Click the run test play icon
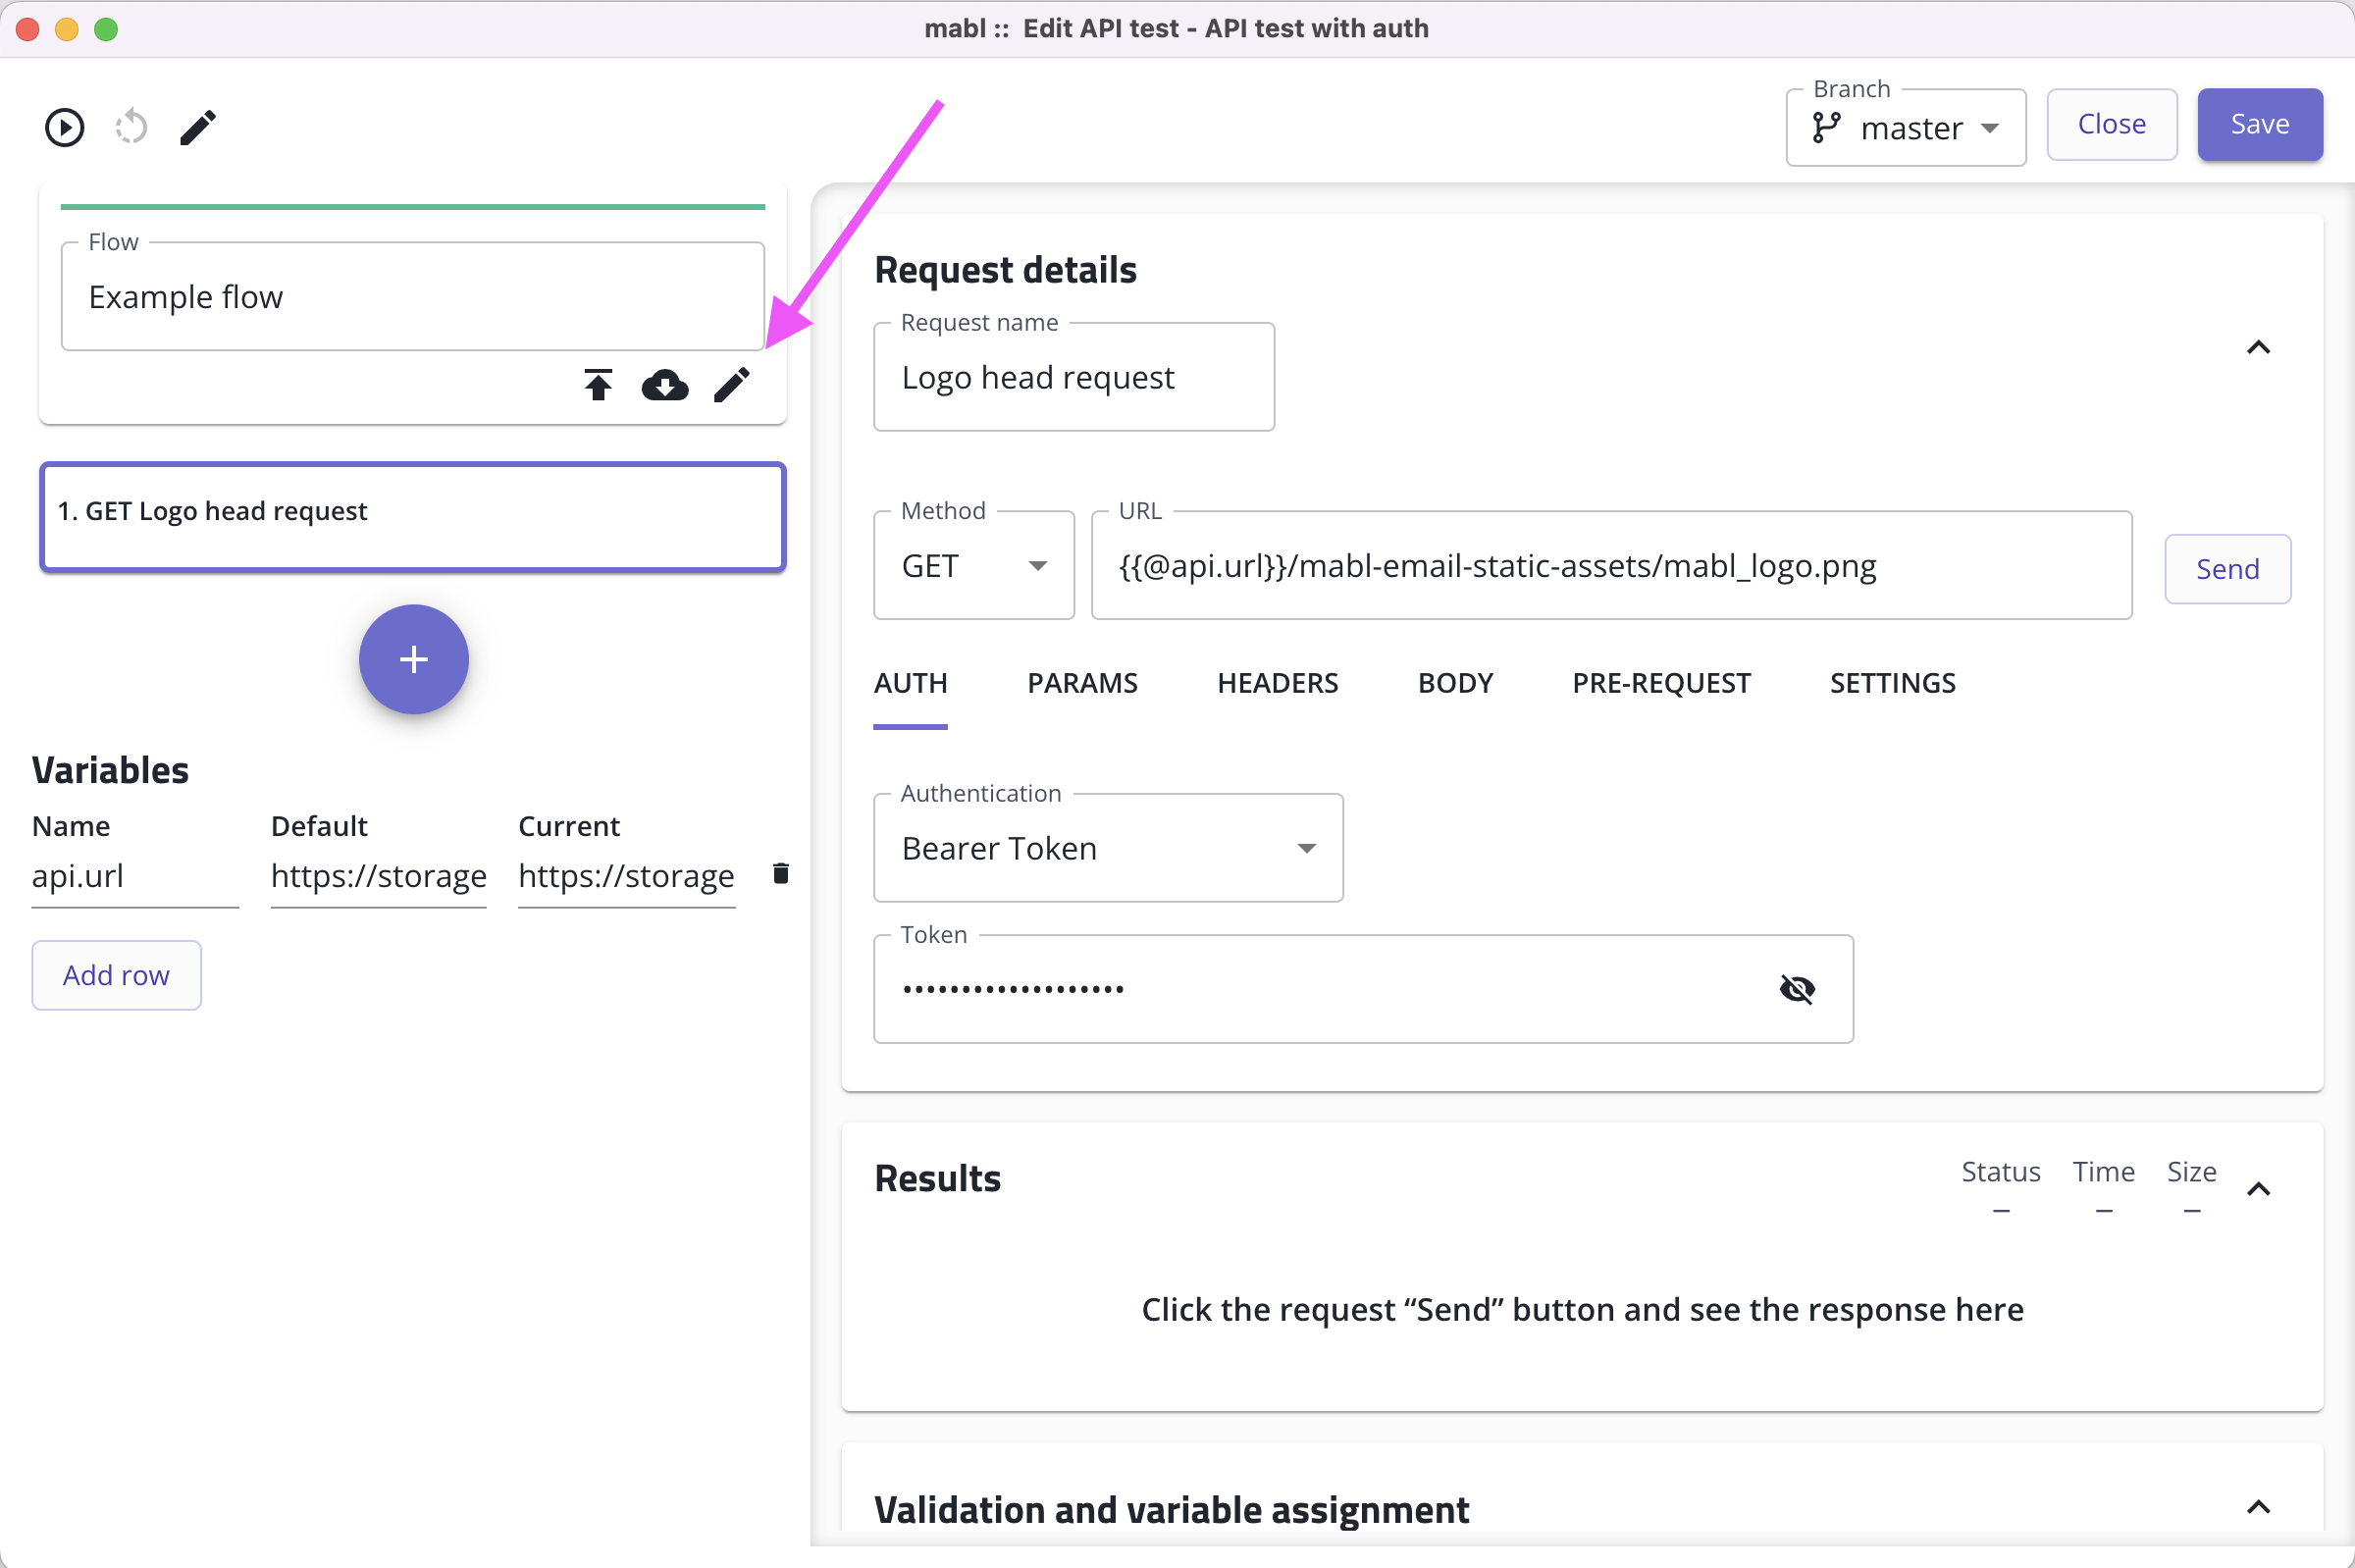This screenshot has height=1568, width=2355. pos(65,127)
